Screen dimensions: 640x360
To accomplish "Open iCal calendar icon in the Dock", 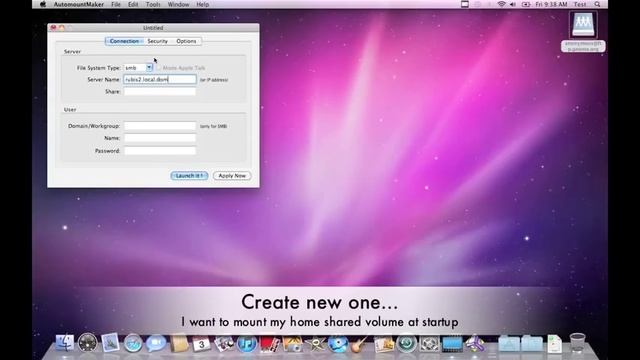I will point(201,344).
